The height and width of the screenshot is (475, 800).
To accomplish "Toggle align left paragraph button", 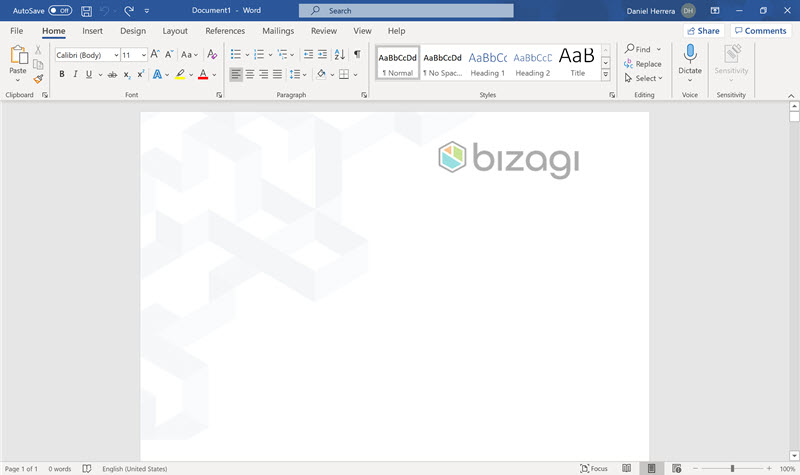I will pyautogui.click(x=236, y=74).
